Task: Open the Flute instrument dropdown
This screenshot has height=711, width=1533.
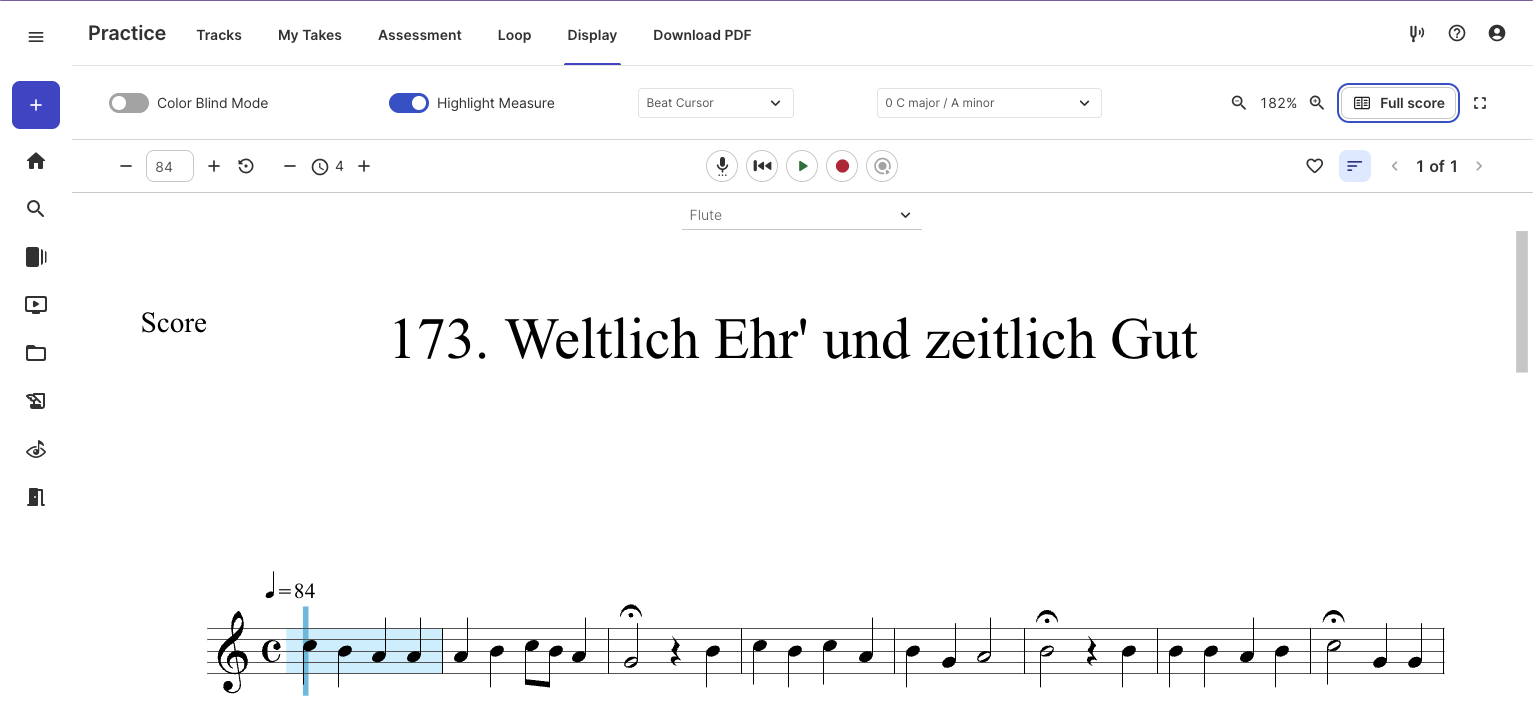Action: point(801,215)
